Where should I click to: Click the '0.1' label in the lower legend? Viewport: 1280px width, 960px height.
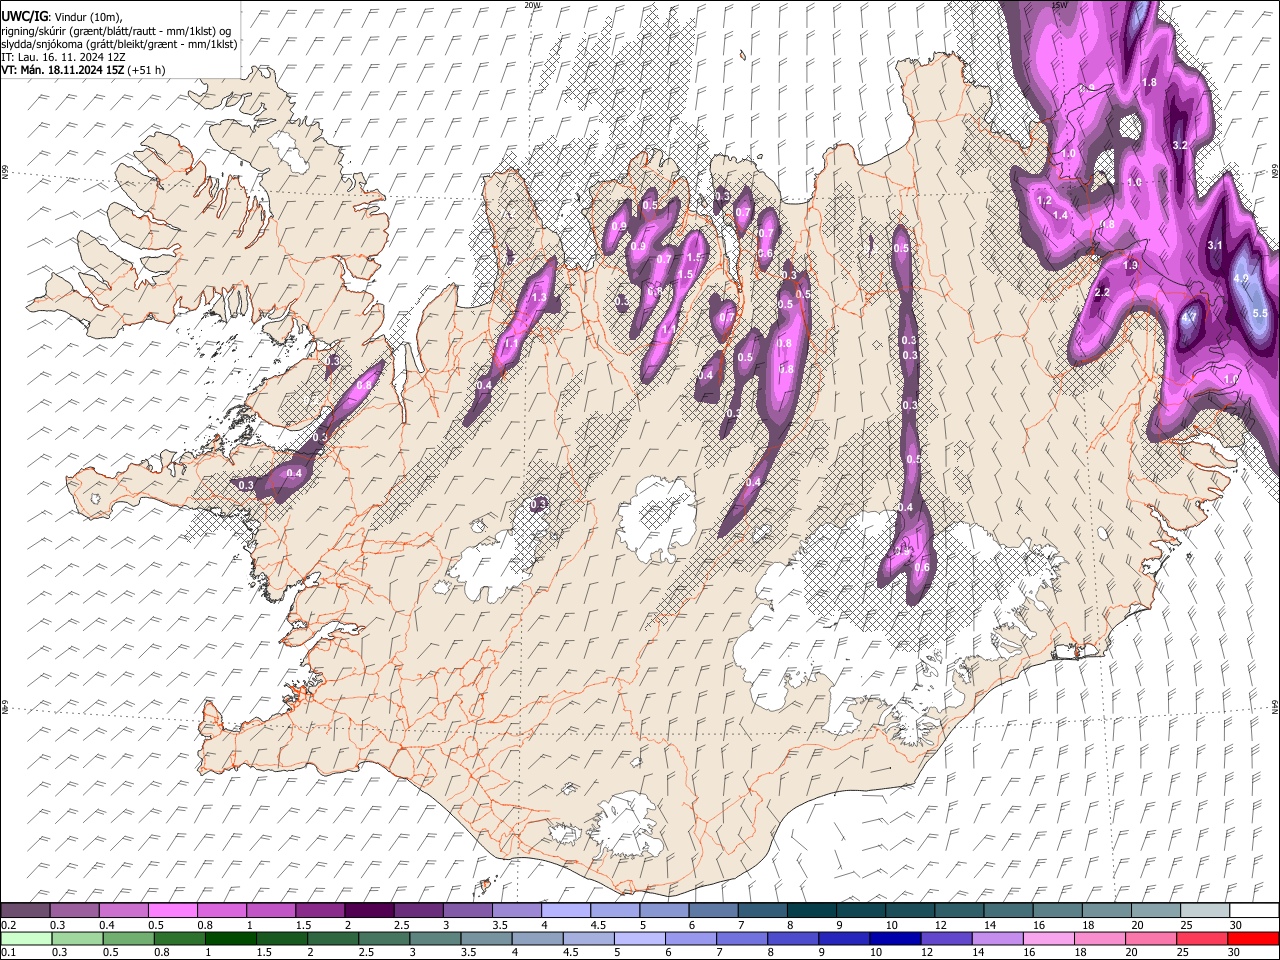(x=8, y=953)
